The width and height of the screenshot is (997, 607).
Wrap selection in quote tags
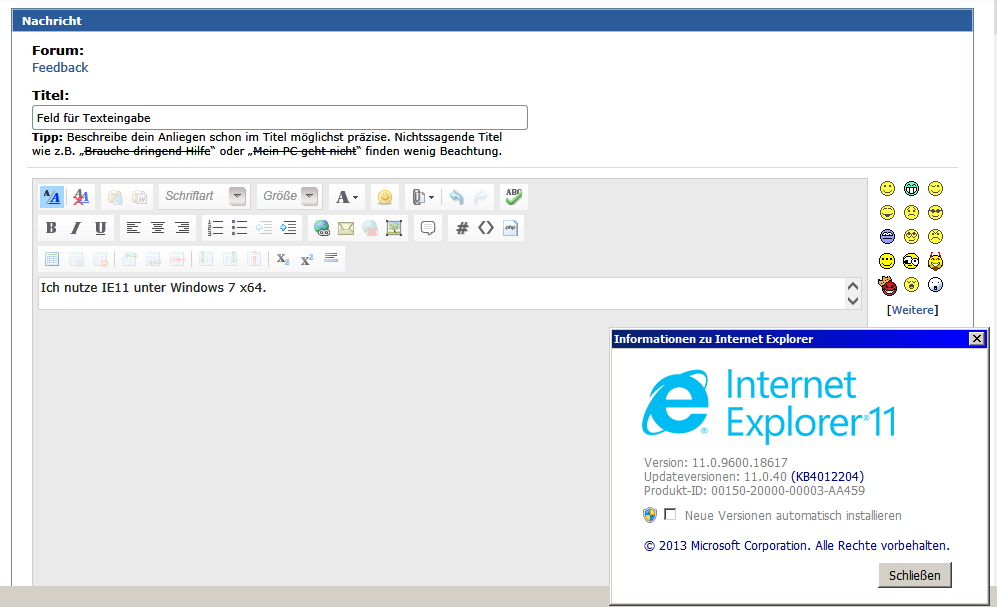click(428, 228)
